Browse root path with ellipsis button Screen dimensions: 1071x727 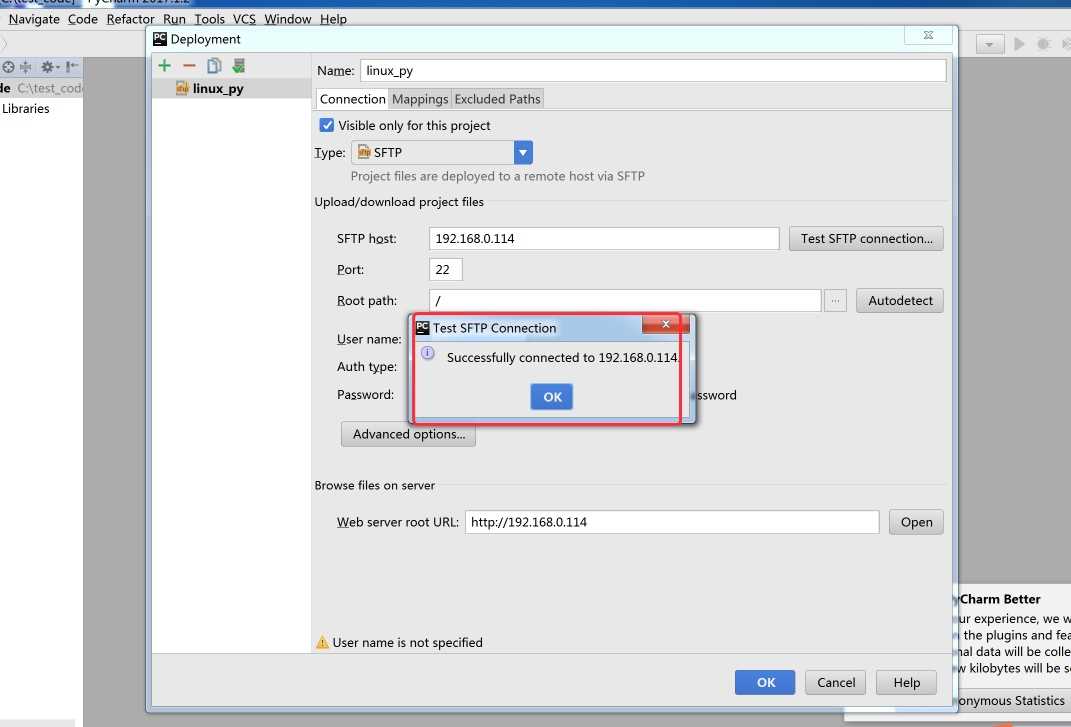pos(835,301)
